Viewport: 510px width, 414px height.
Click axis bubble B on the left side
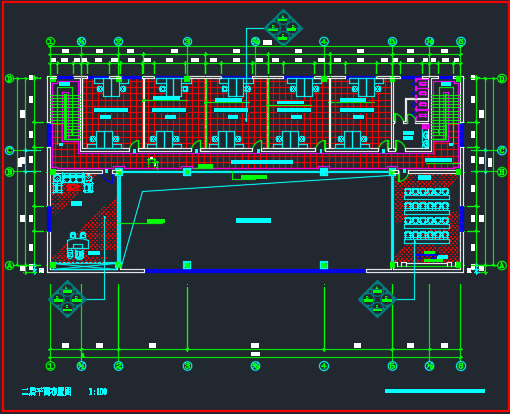(9, 172)
